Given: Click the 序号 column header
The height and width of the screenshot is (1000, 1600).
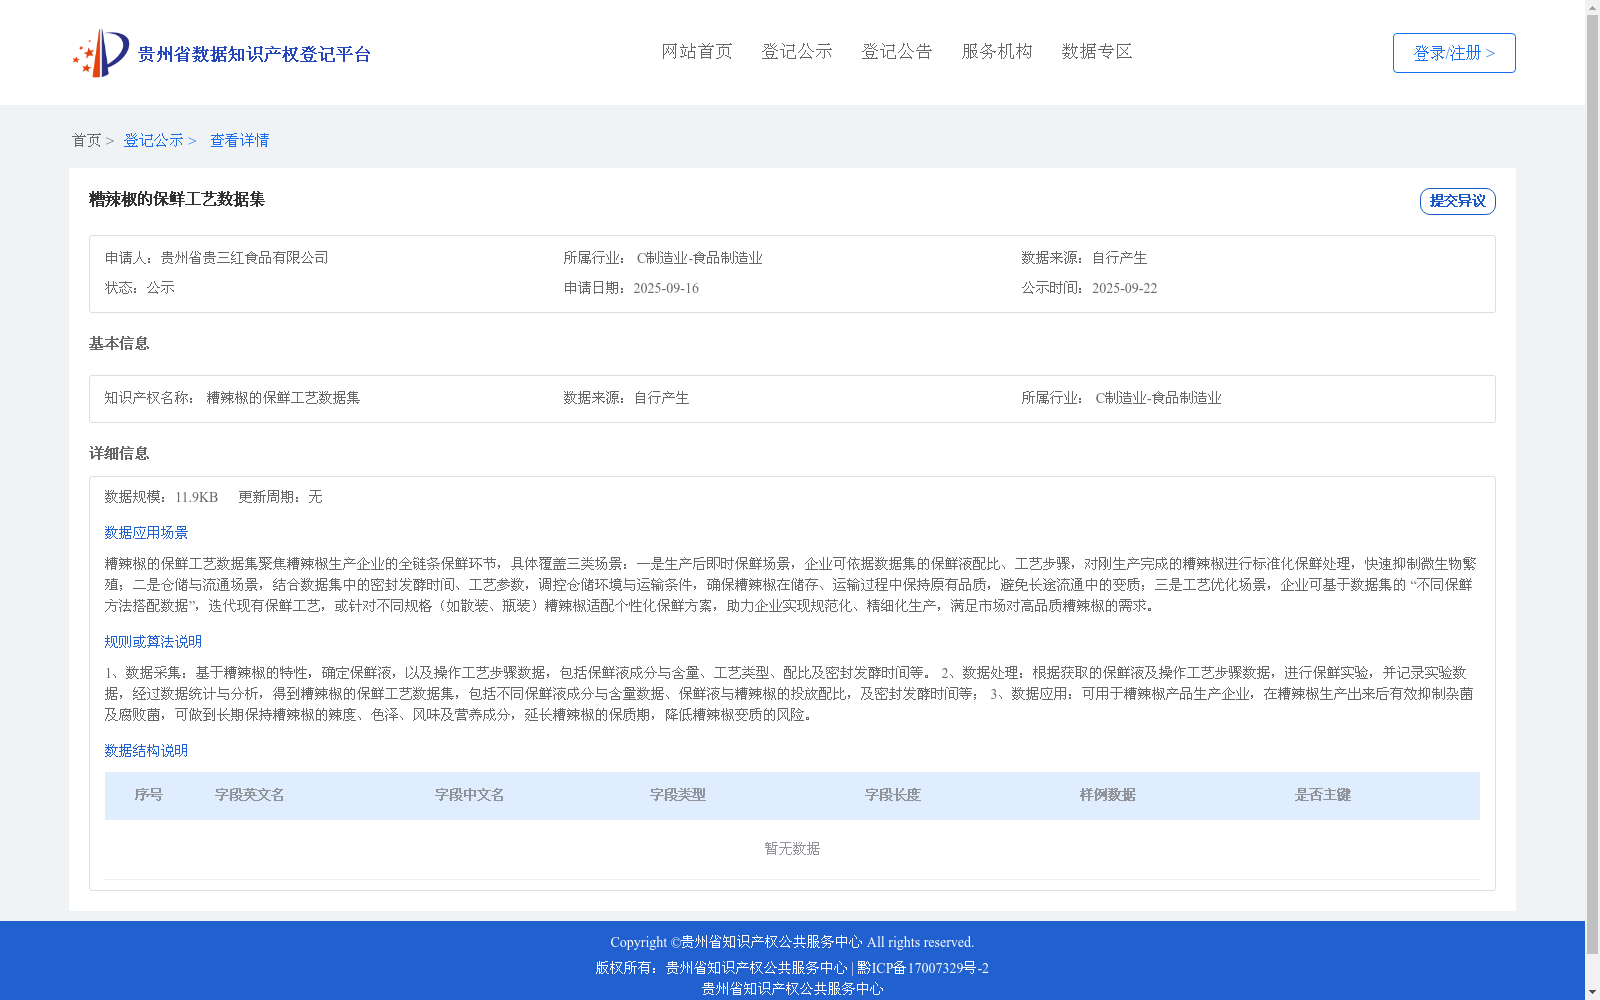Looking at the screenshot, I should pyautogui.click(x=148, y=795).
